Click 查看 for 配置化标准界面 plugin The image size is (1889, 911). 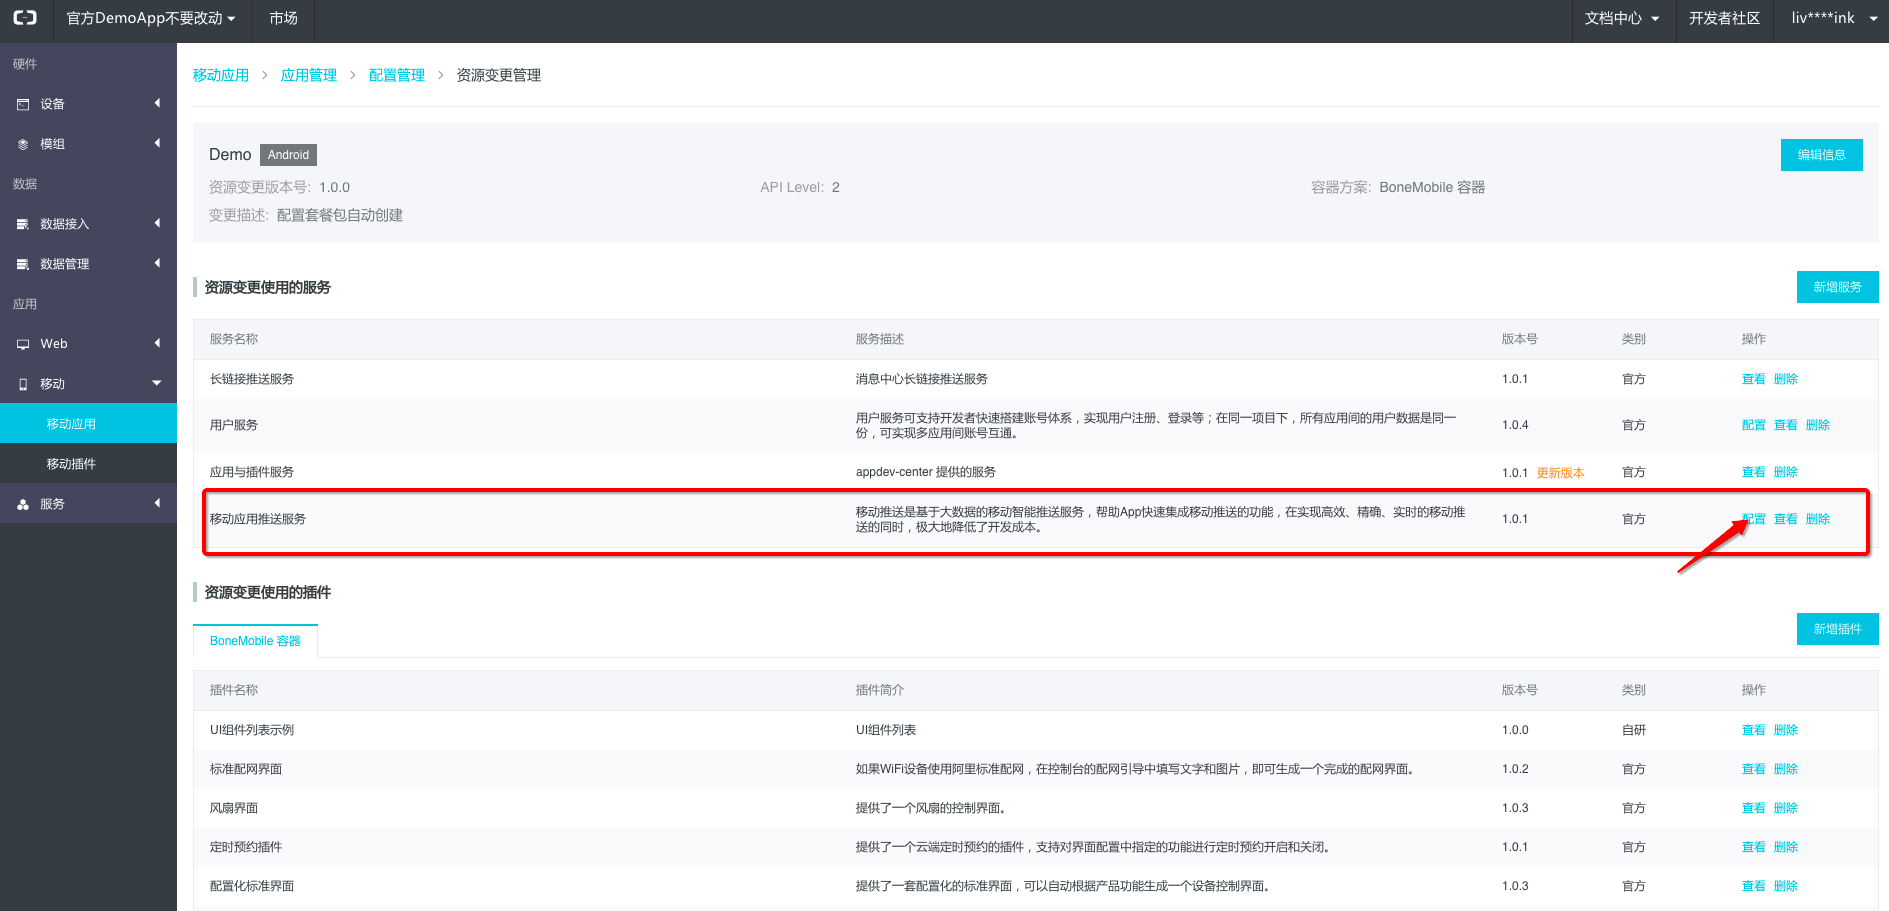[1753, 886]
